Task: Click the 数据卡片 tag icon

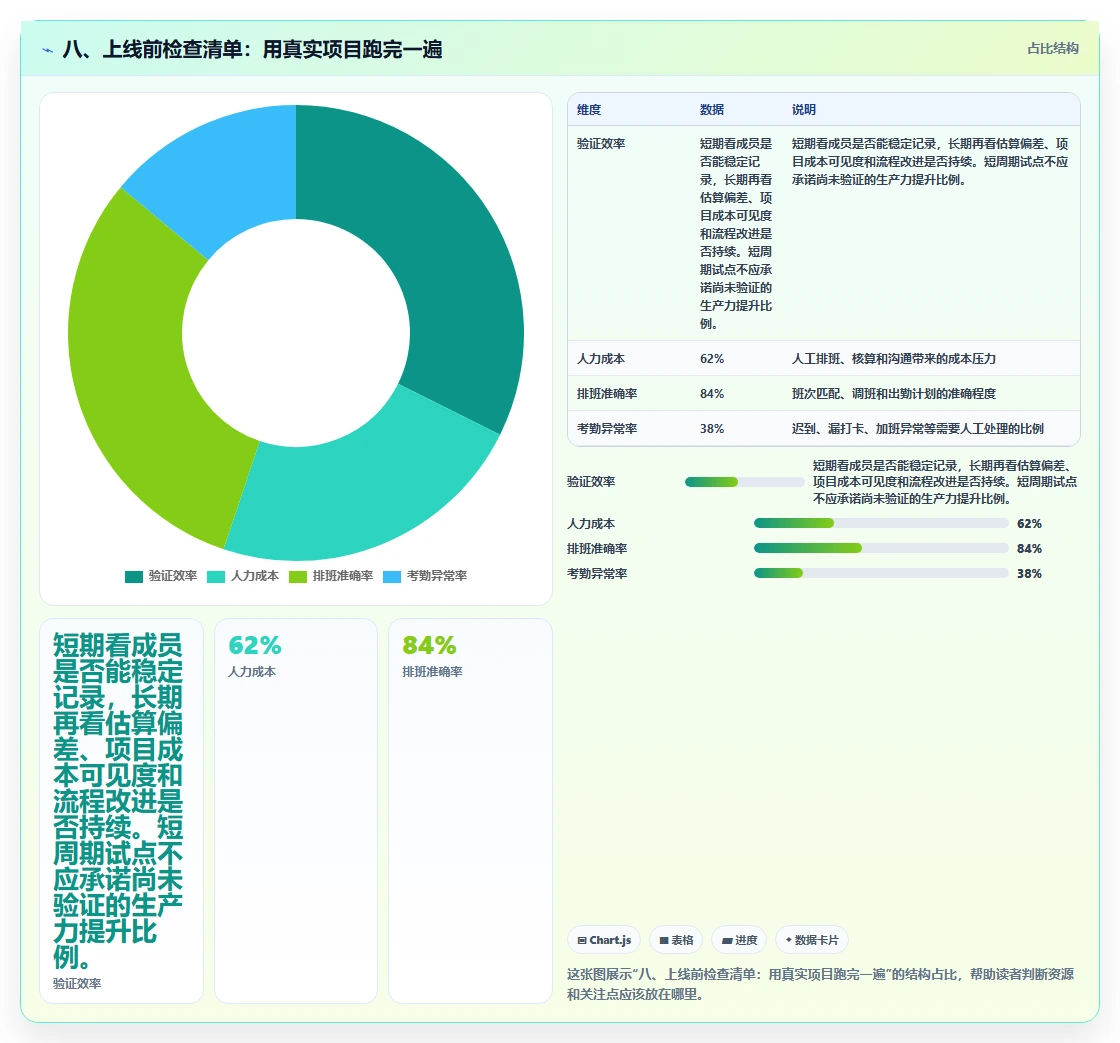Action: click(x=789, y=940)
